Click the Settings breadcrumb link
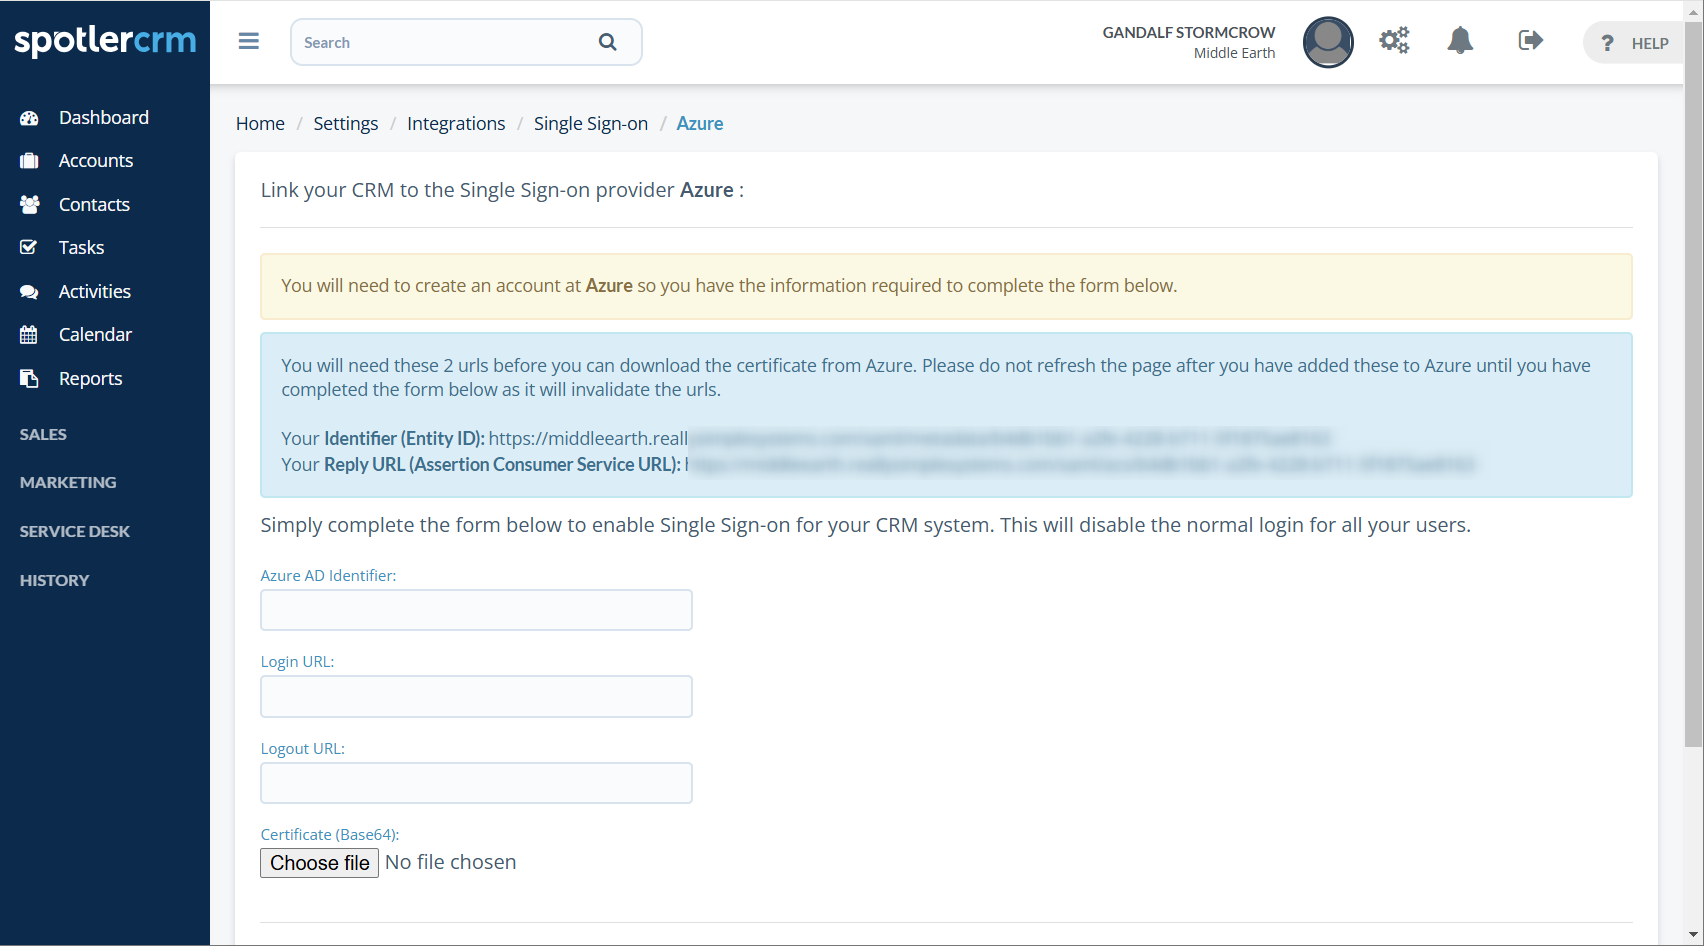The width and height of the screenshot is (1704, 946). (346, 123)
